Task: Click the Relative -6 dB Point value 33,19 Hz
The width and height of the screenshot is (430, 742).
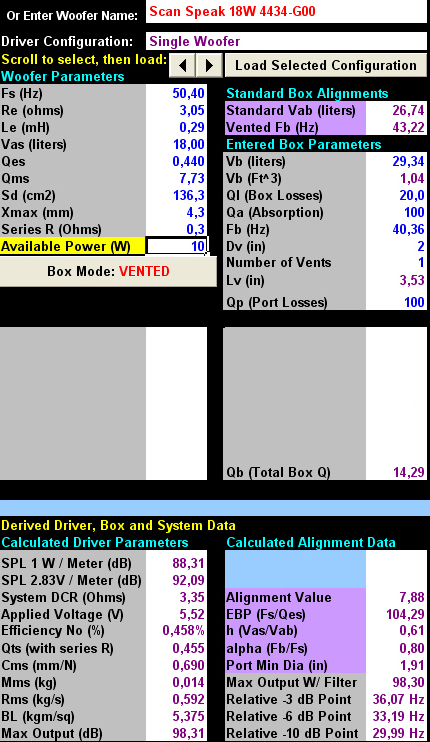Action: point(399,716)
